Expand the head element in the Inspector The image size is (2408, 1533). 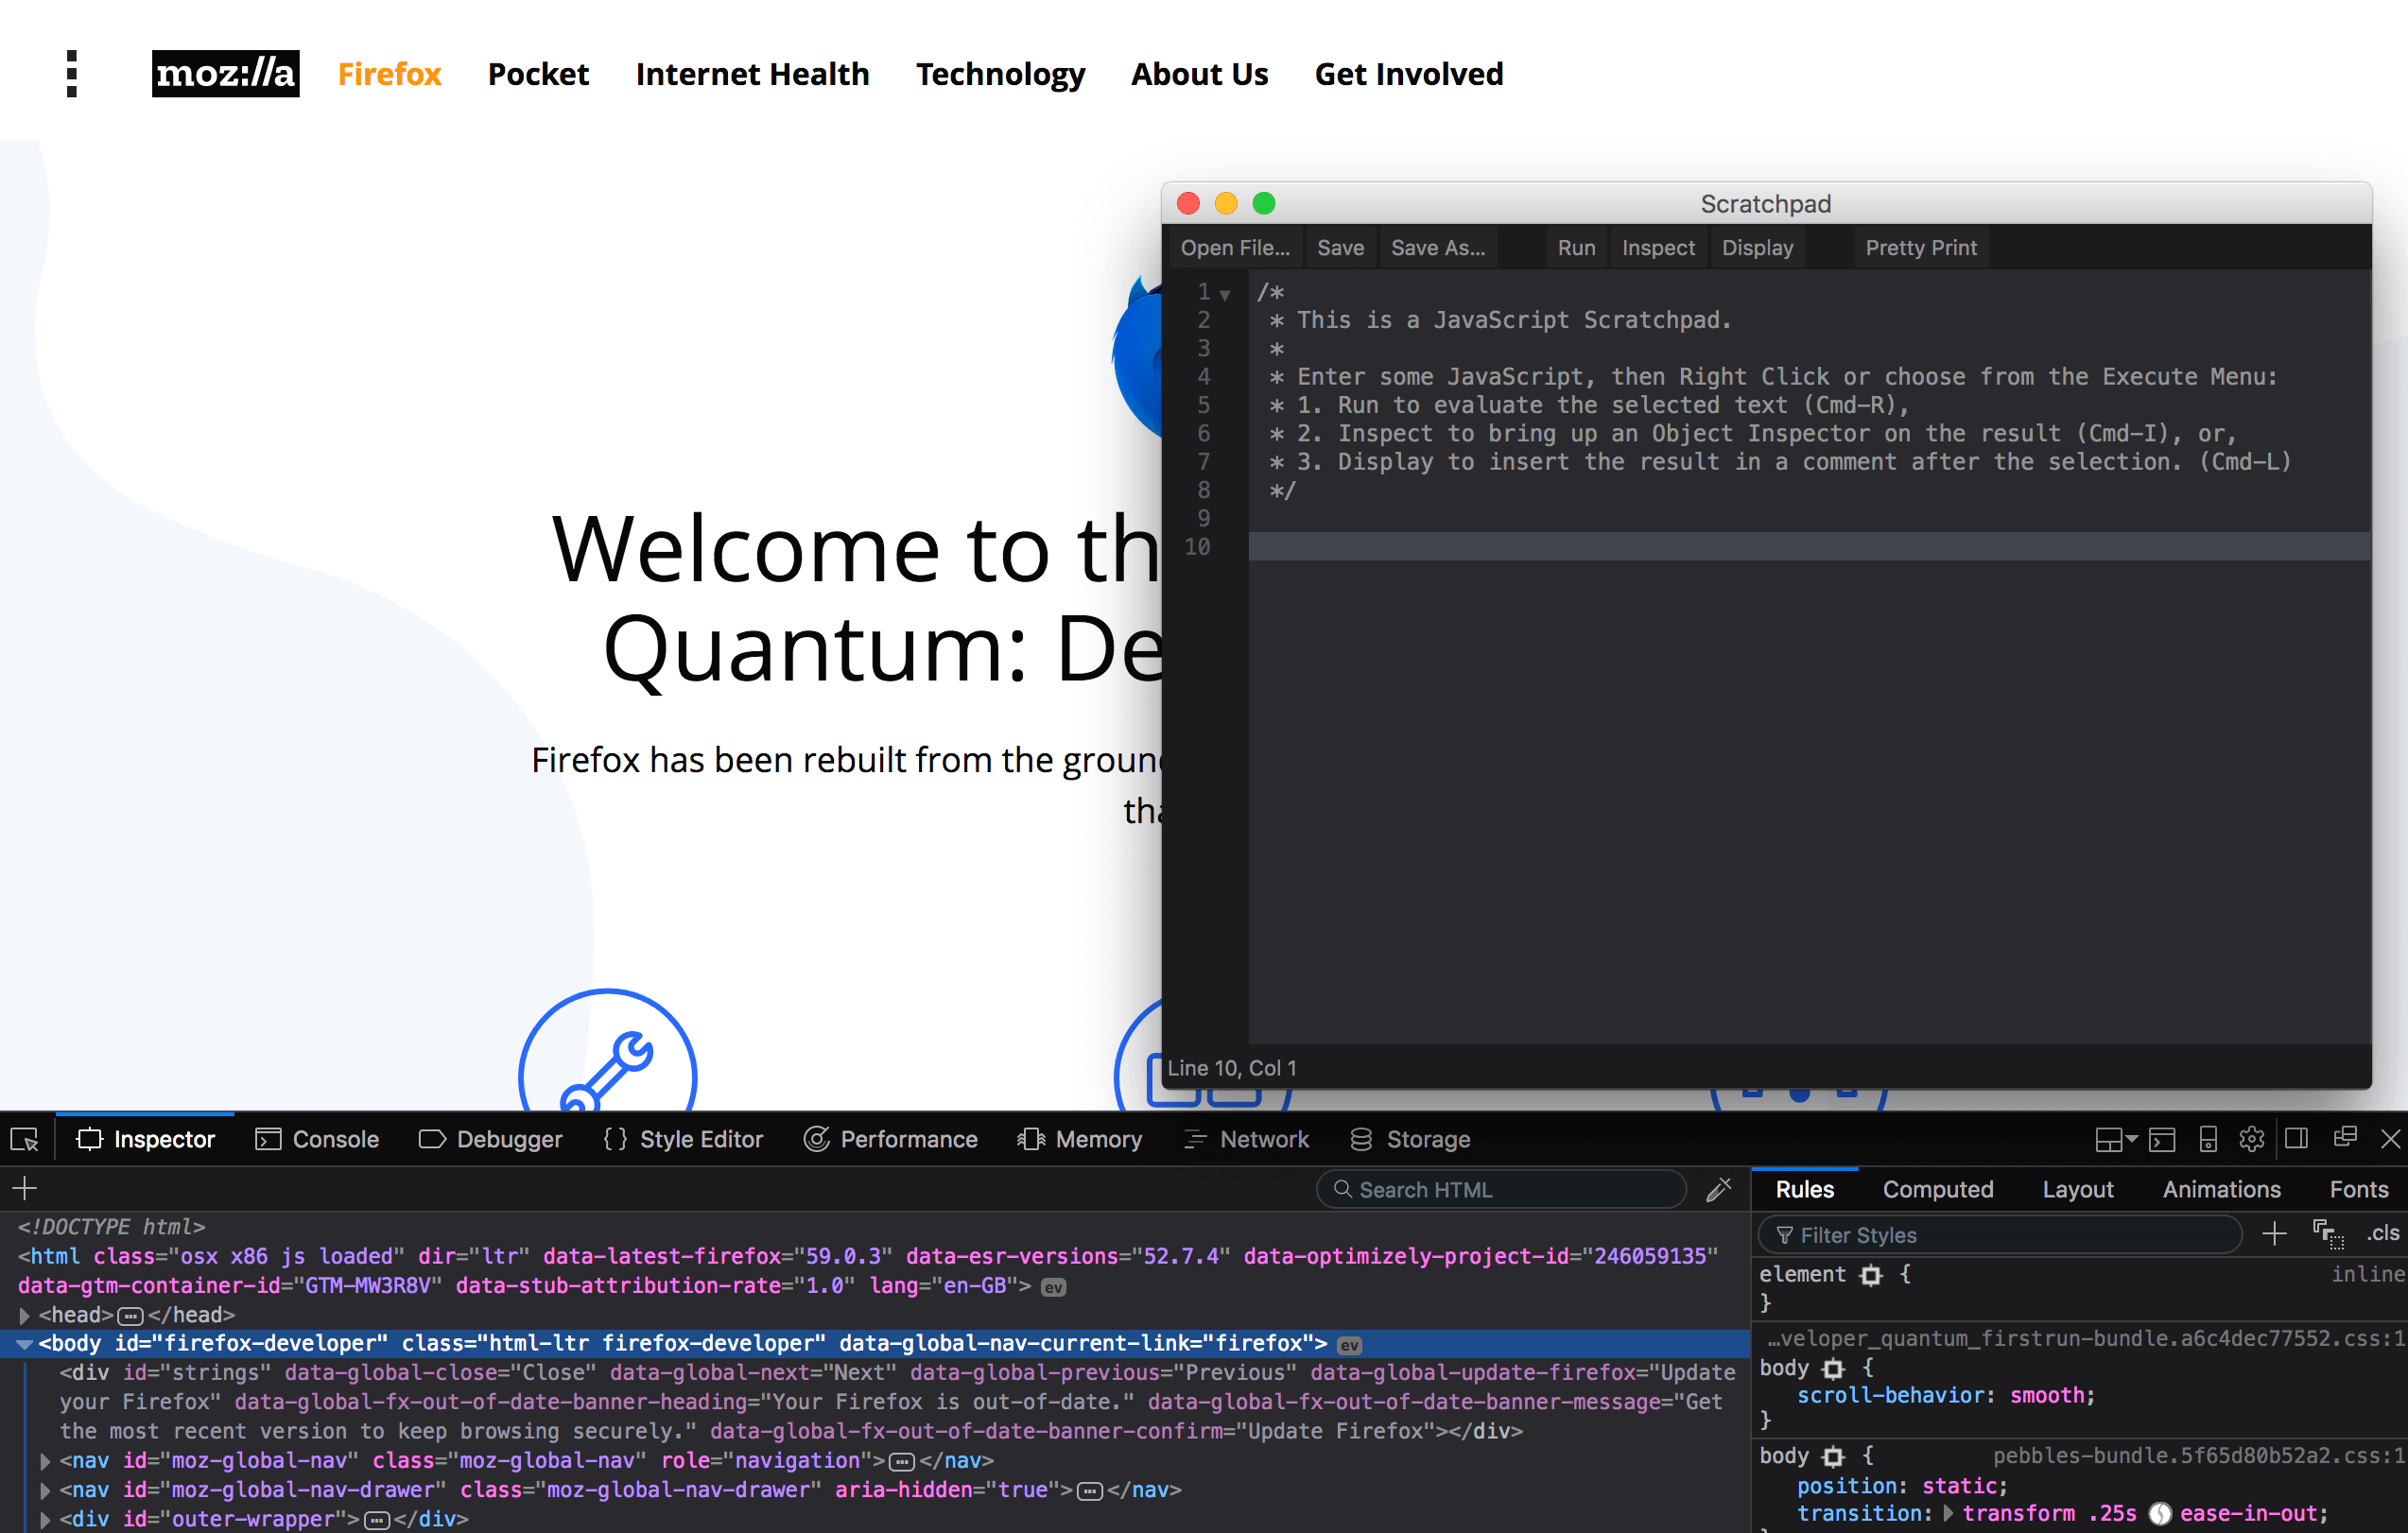click(x=24, y=1315)
